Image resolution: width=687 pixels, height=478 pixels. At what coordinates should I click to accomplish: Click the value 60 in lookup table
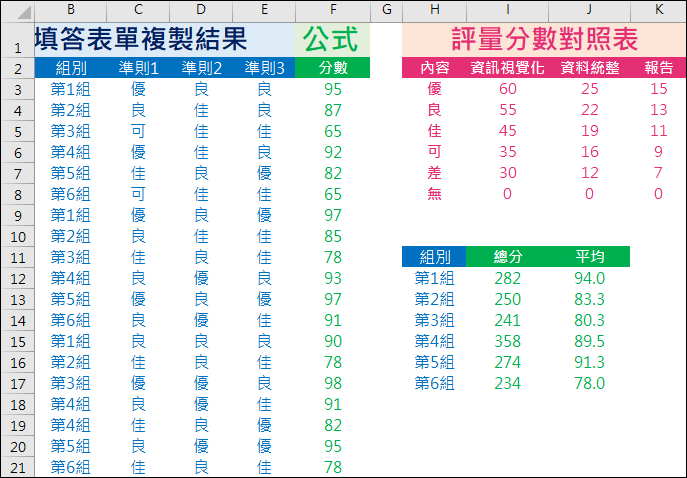(x=507, y=89)
